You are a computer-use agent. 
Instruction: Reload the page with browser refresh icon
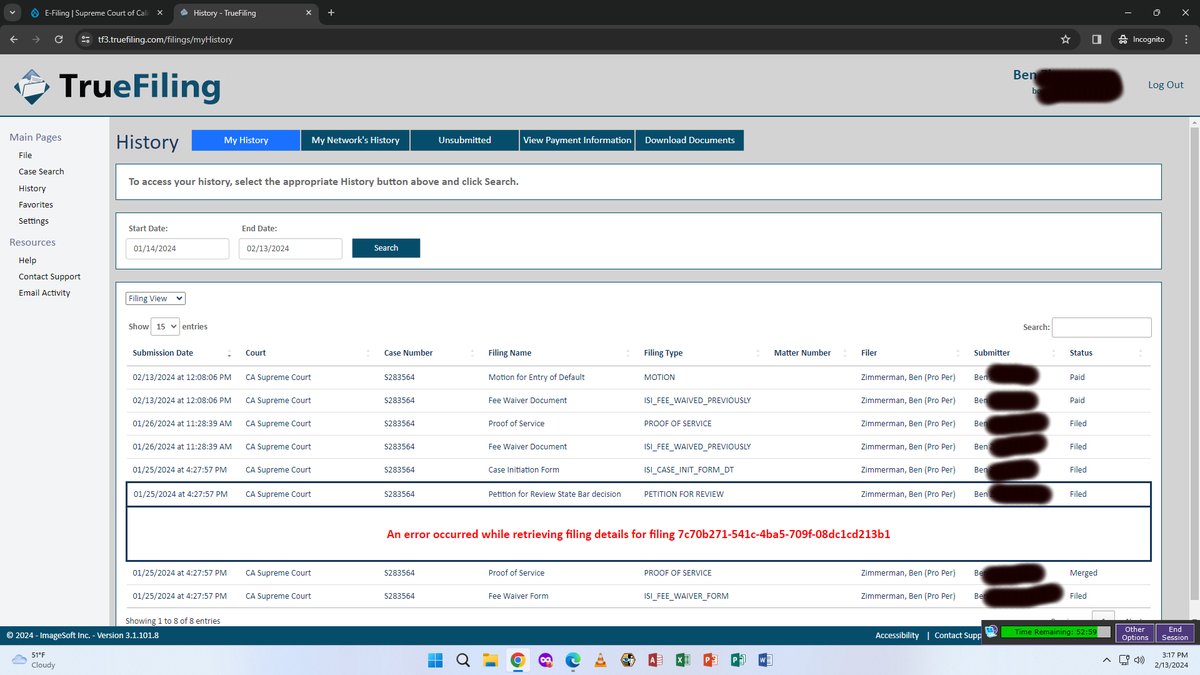(59, 39)
